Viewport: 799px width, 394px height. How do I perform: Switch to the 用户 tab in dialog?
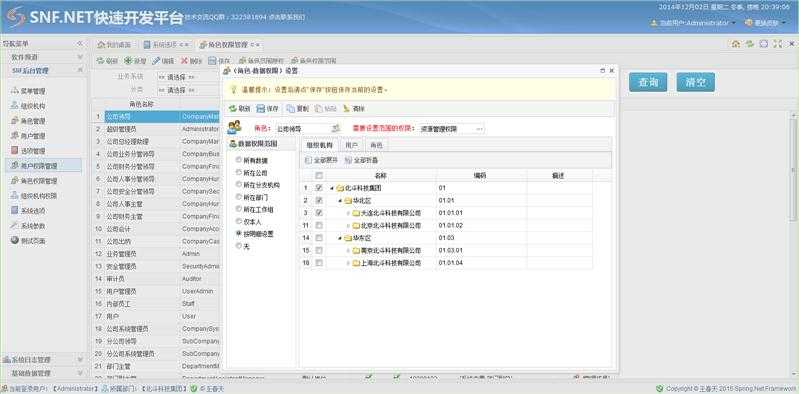click(x=352, y=145)
